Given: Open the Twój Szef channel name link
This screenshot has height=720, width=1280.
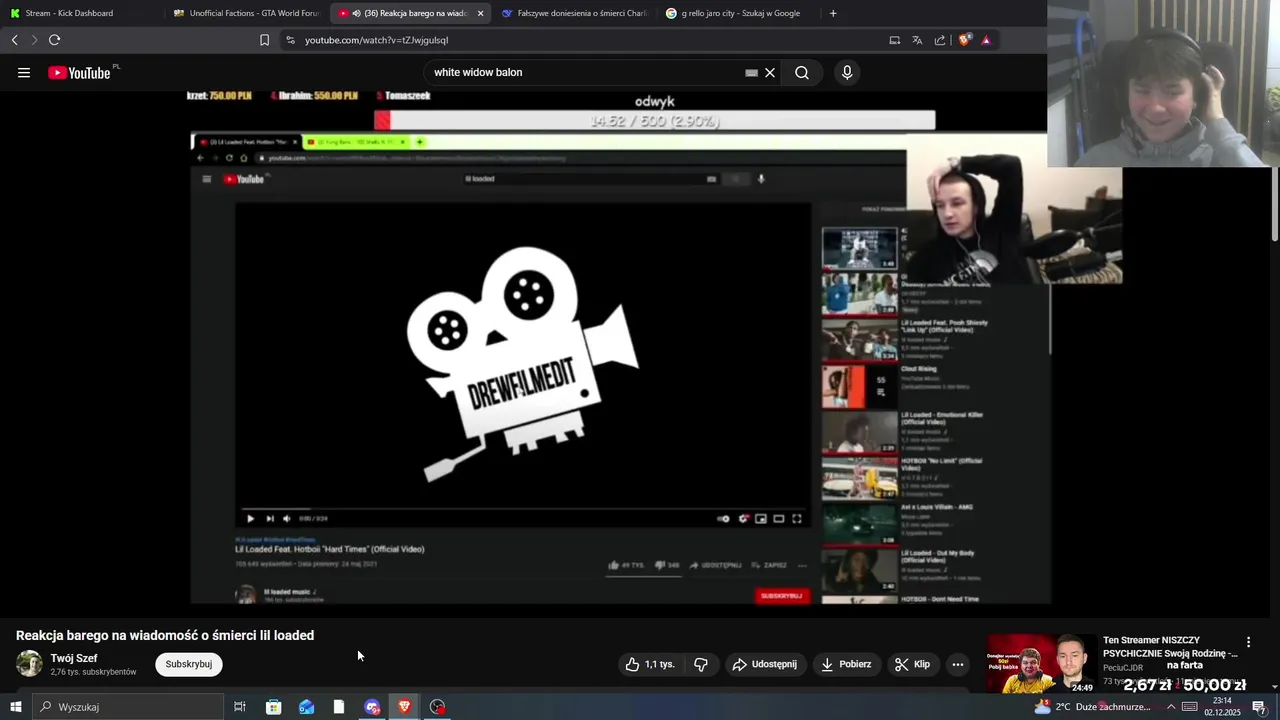Looking at the screenshot, I should (x=74, y=658).
